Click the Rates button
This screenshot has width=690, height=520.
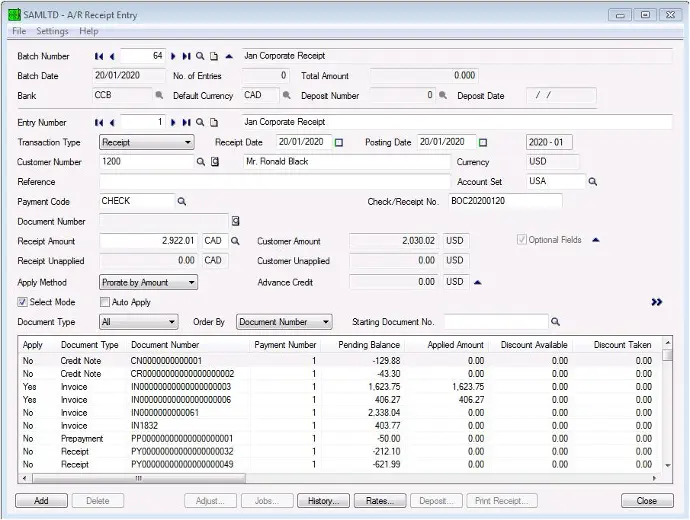point(380,501)
